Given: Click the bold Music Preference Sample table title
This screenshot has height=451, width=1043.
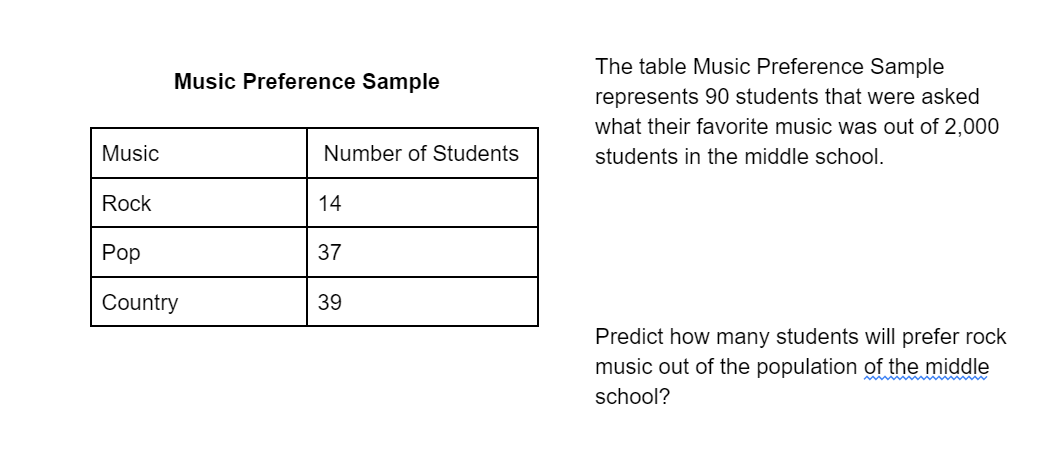Looking at the screenshot, I should [307, 81].
